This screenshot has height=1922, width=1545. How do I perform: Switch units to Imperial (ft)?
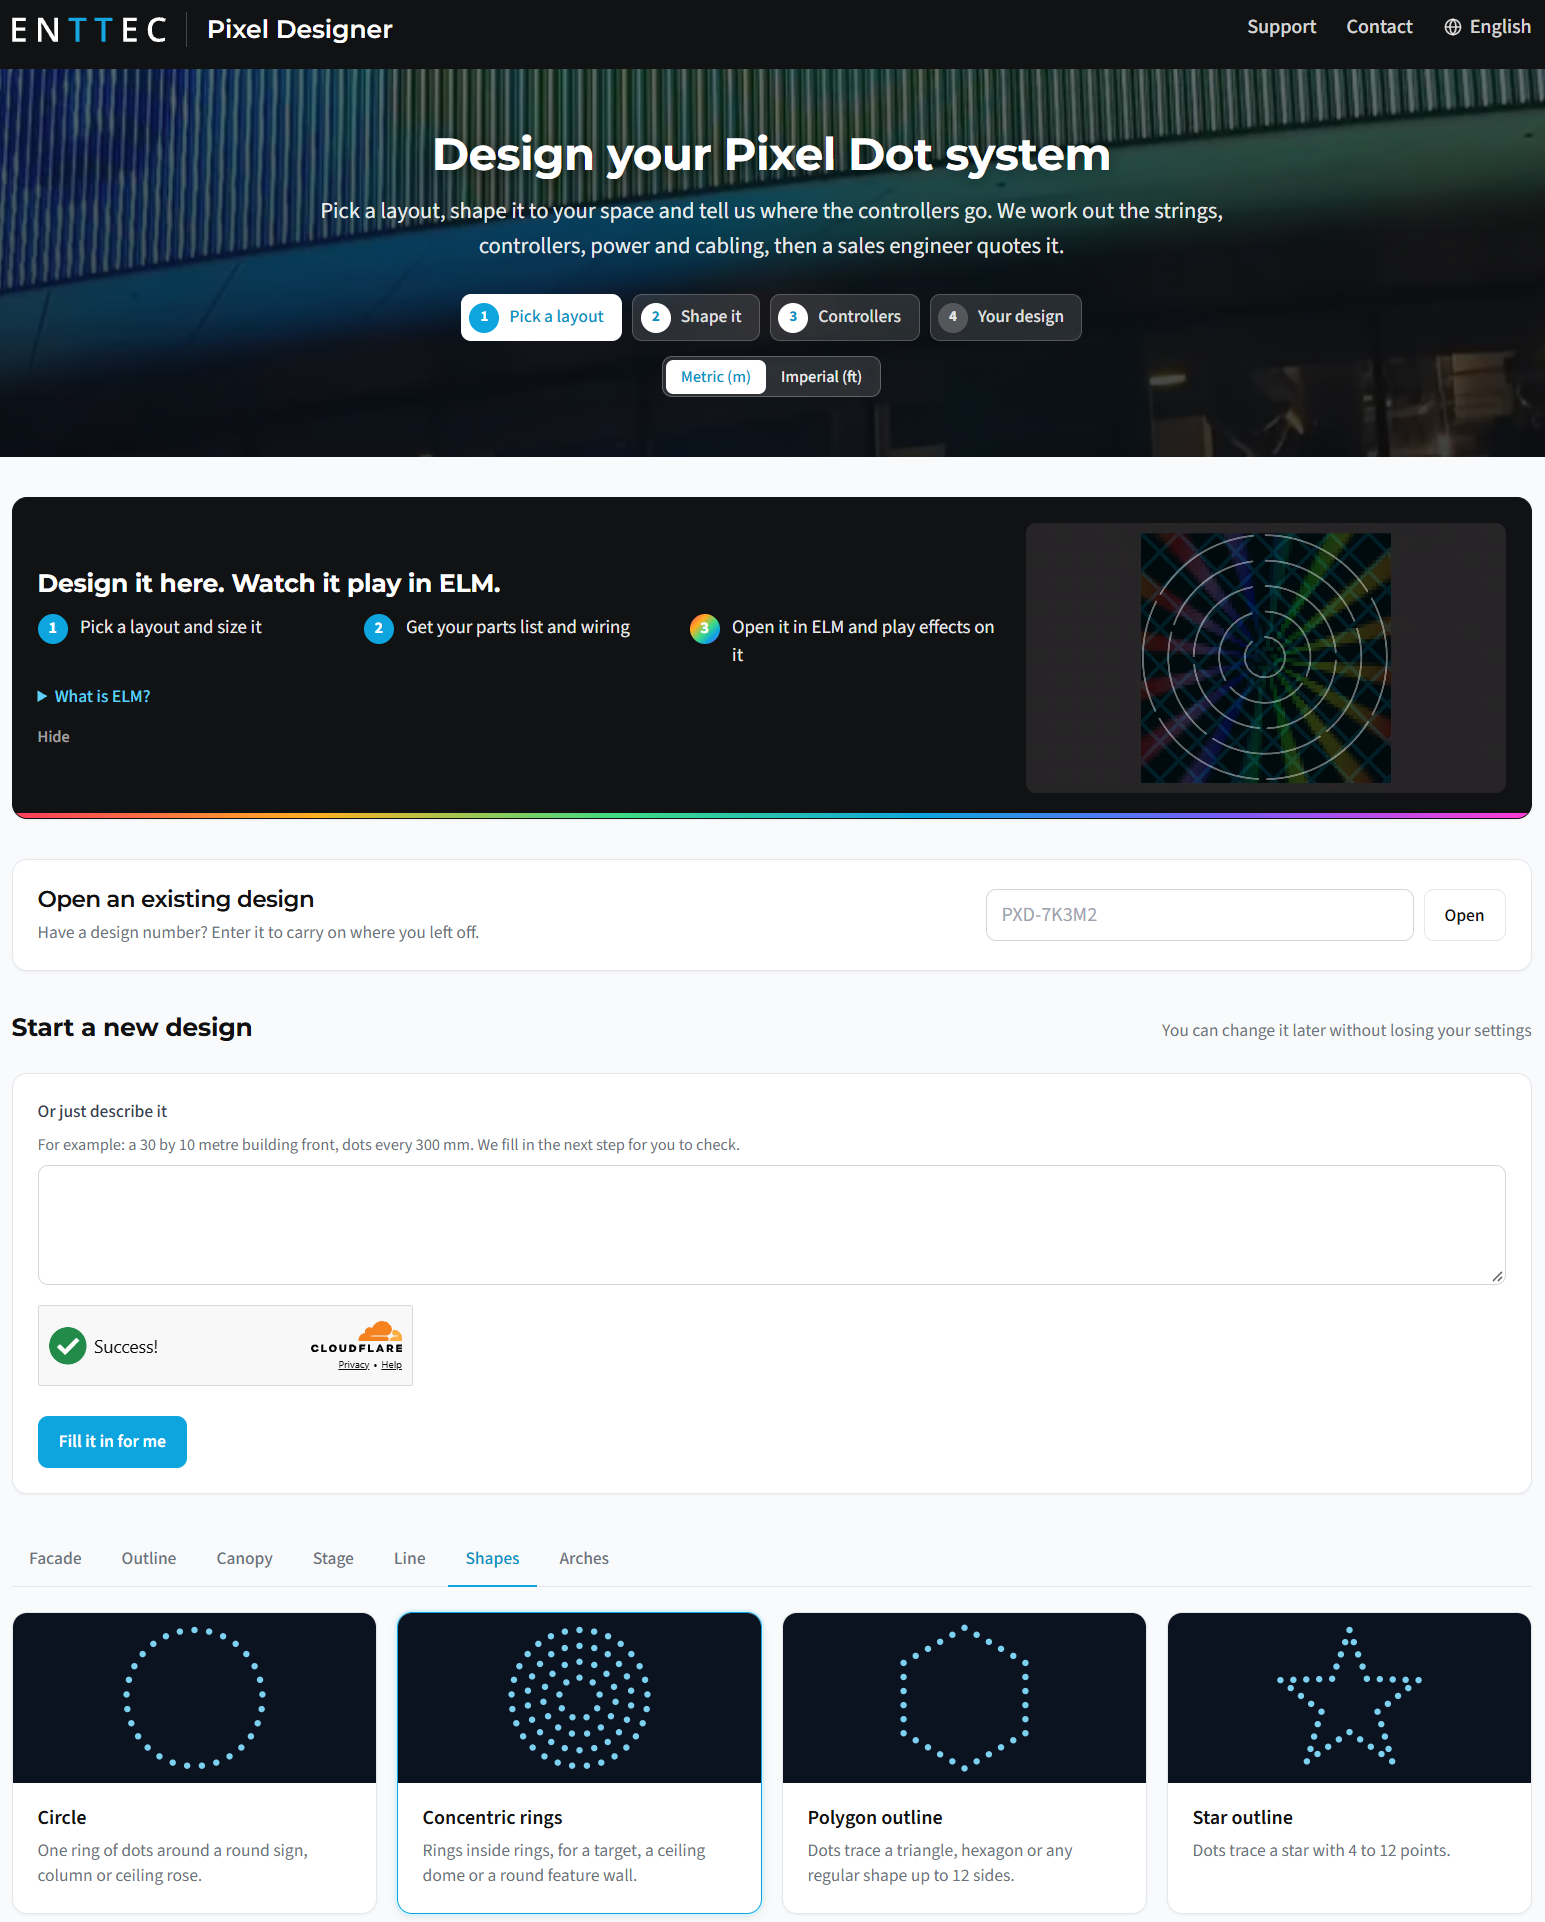[x=821, y=377]
